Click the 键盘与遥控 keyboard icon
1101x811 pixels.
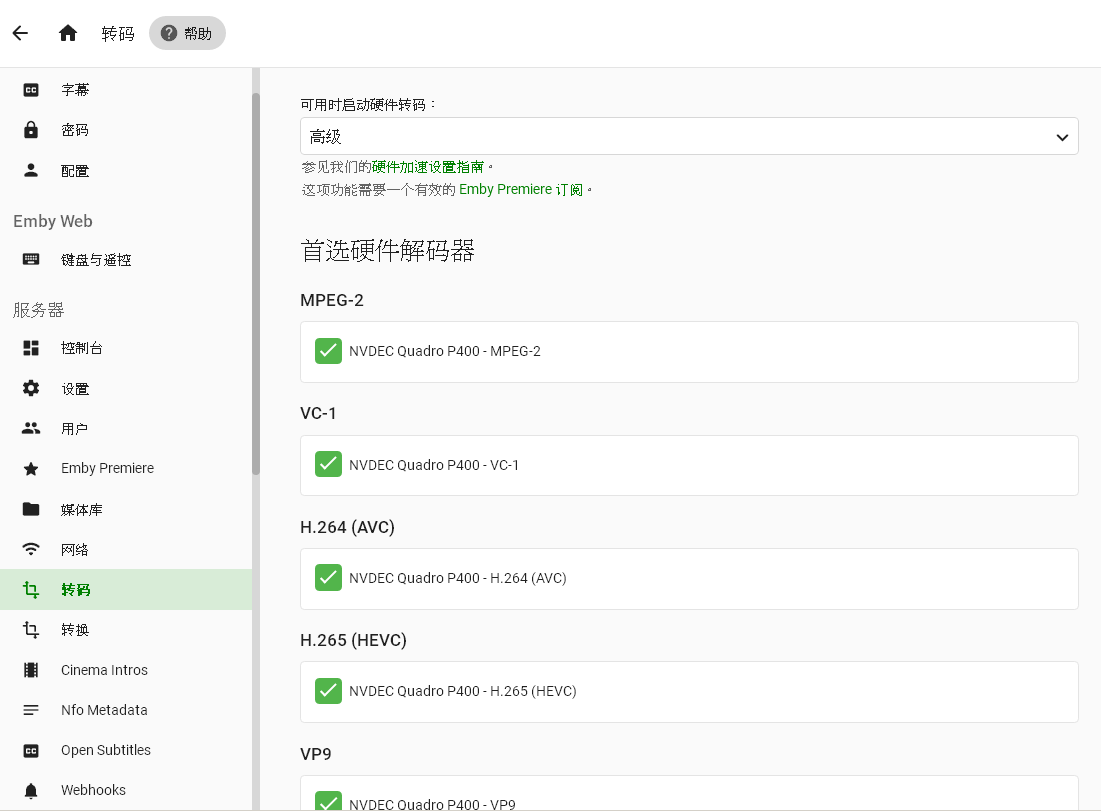[x=31, y=259]
